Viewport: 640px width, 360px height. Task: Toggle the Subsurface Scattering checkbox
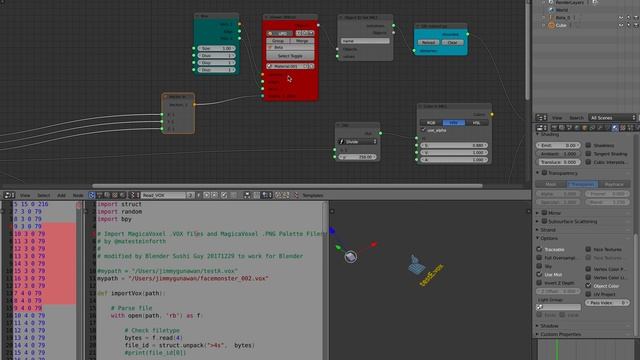[x=544, y=221]
